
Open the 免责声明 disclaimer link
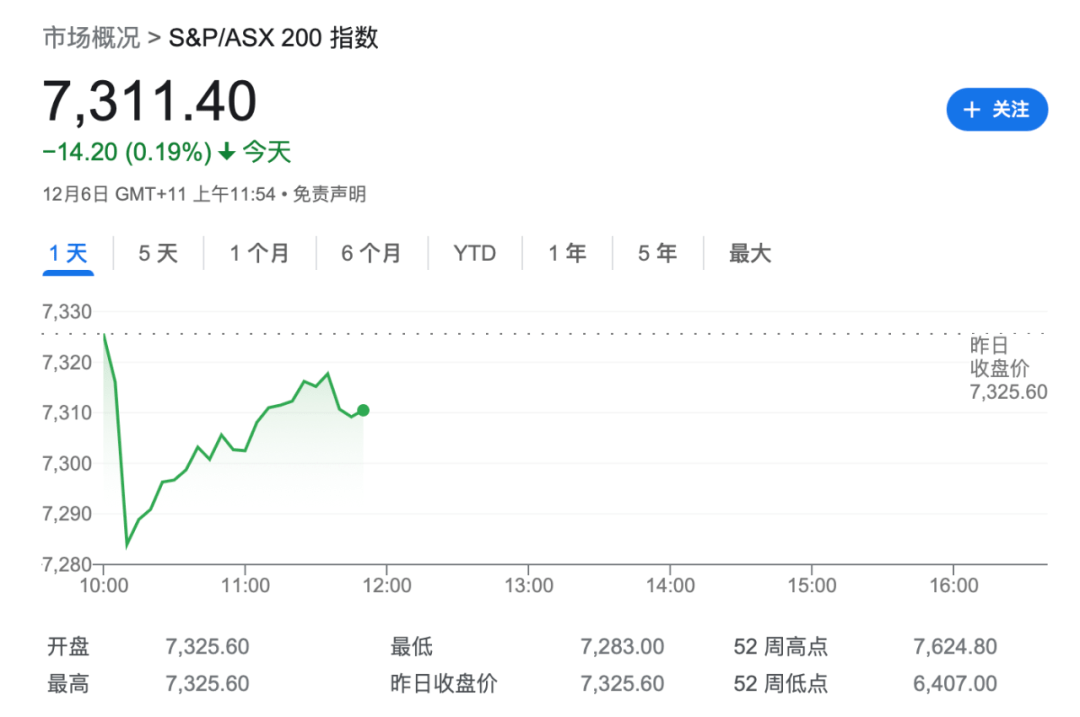pyautogui.click(x=329, y=194)
